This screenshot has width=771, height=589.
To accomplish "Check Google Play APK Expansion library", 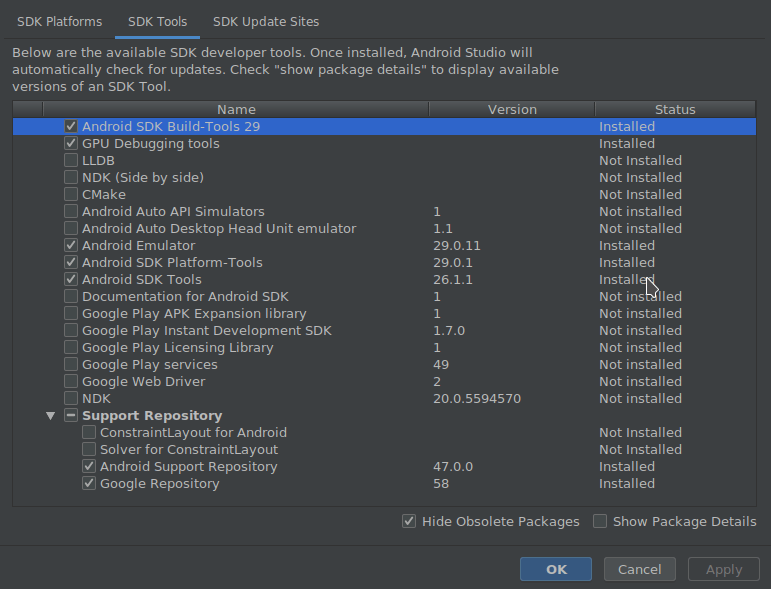I will coord(71,313).
